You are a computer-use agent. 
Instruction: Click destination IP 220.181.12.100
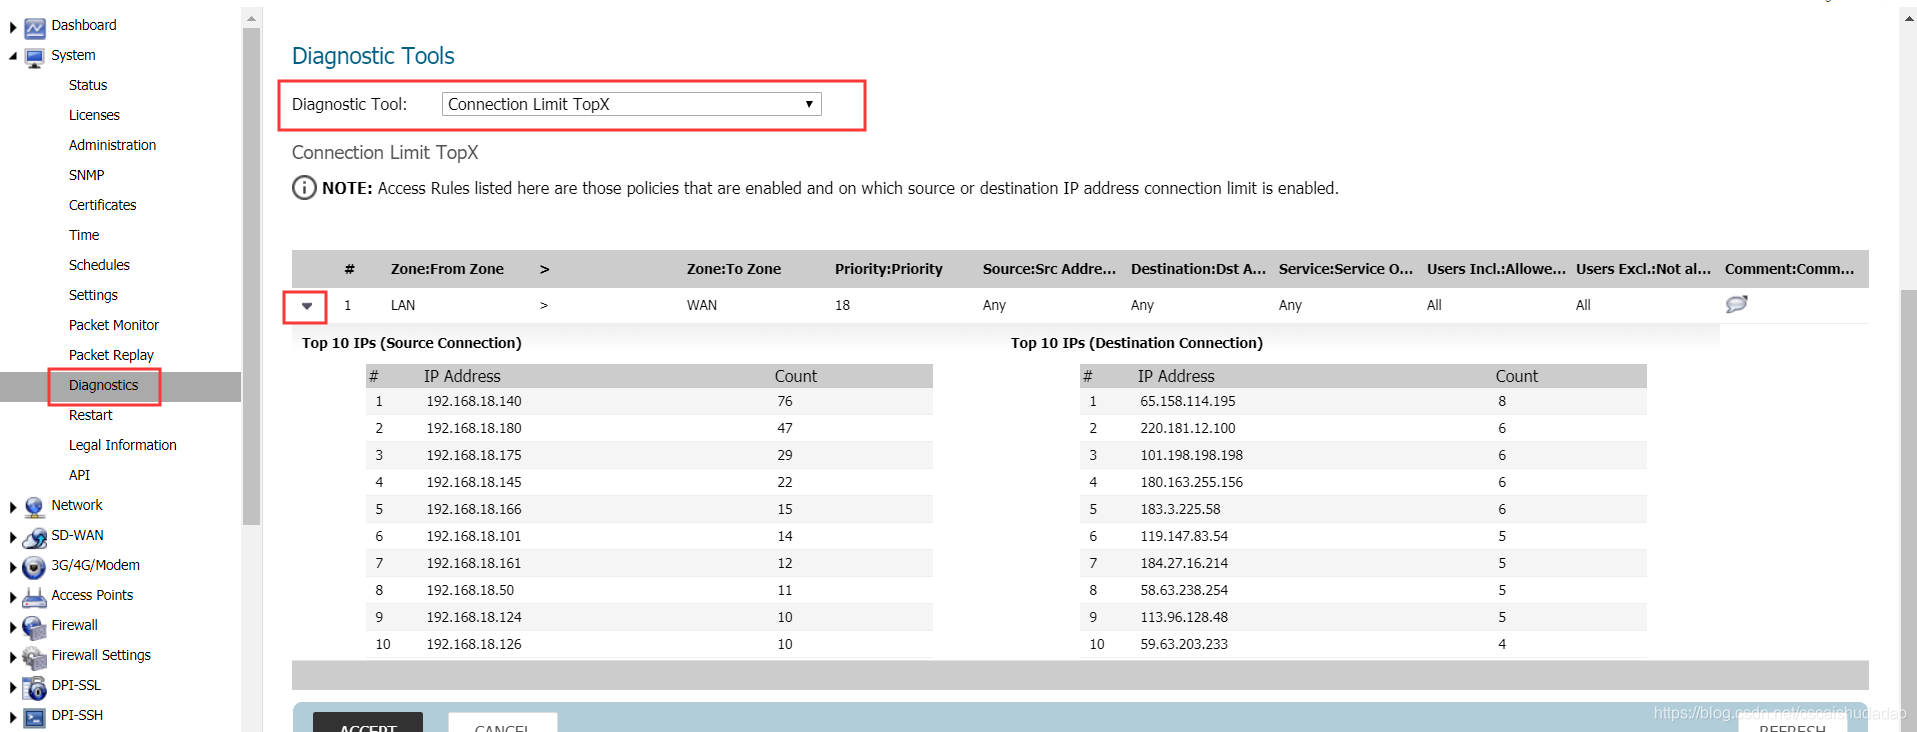click(x=1188, y=428)
